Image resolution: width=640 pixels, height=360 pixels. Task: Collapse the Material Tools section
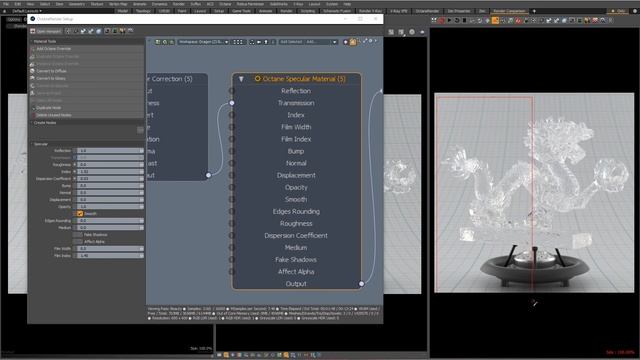31,41
